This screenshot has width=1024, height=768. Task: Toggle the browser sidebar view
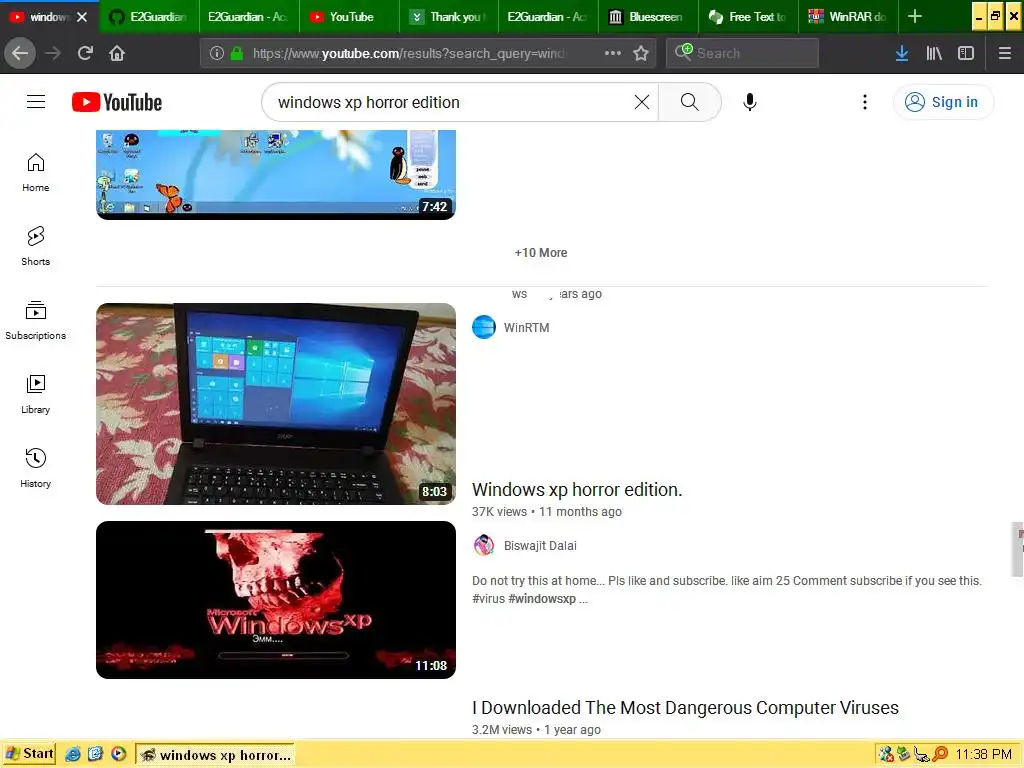[966, 53]
